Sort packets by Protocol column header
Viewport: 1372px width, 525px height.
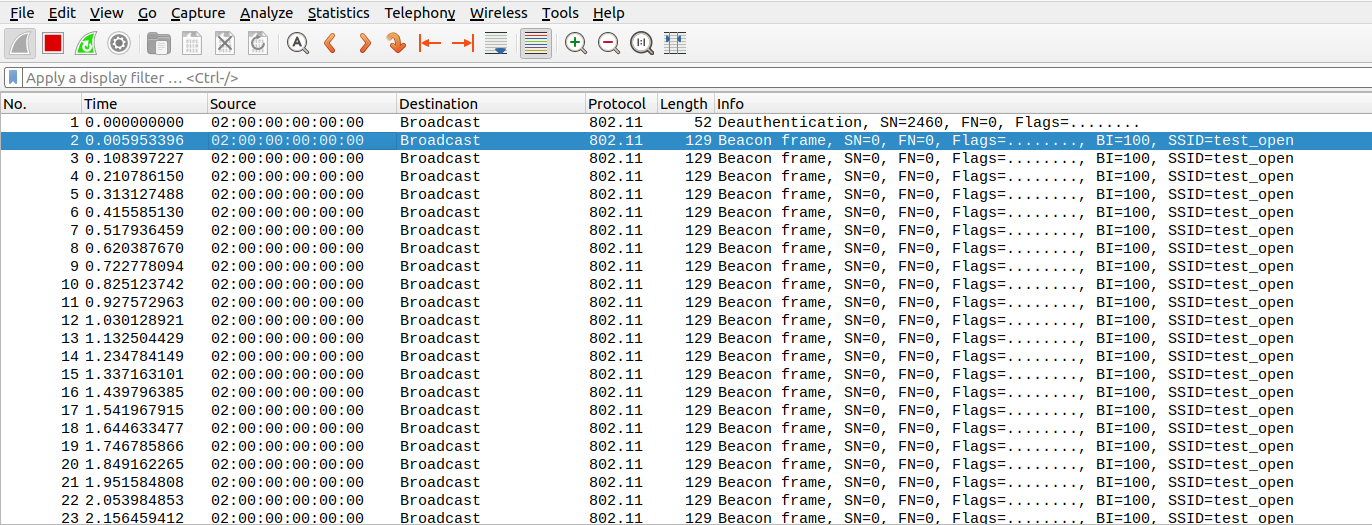[617, 104]
